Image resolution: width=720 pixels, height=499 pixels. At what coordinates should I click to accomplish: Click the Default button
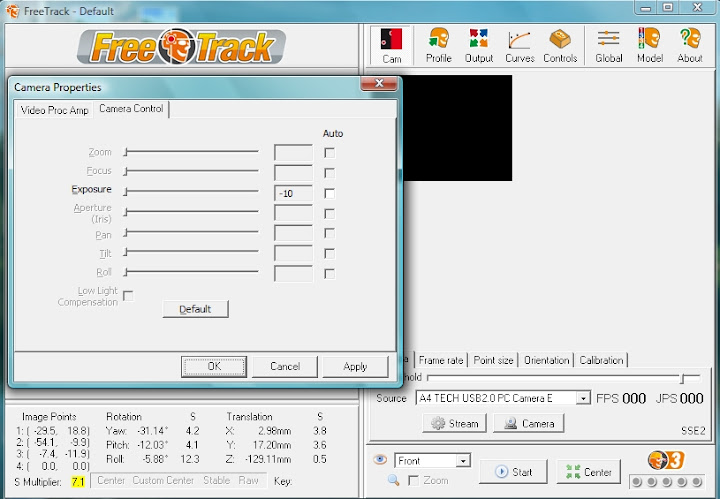[195, 309]
